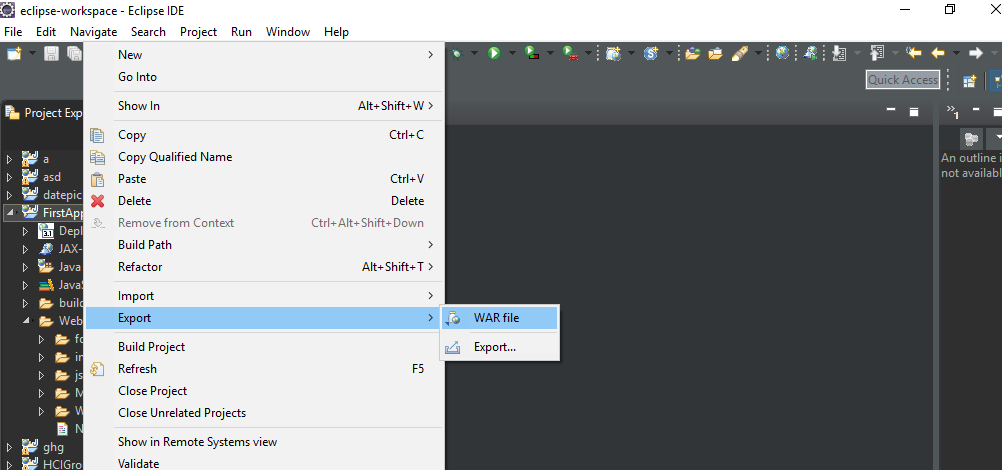The height and width of the screenshot is (470, 1002).
Task: Choose Build Project
Action: 264,347
